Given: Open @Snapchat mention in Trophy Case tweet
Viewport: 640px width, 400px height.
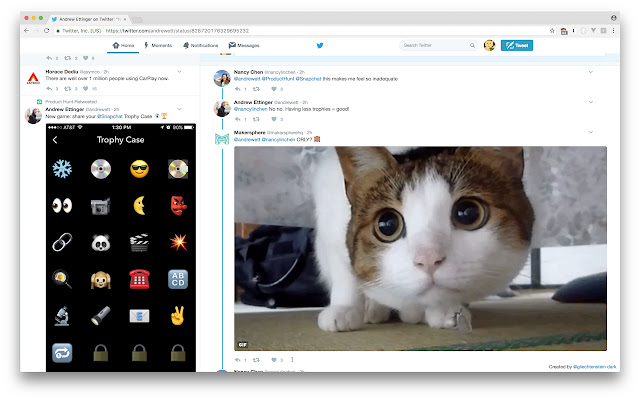Looking at the screenshot, I should (109, 116).
